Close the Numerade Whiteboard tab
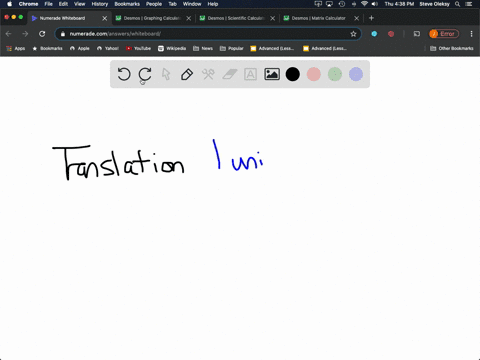Viewport: 480px width, 360px height. [105, 18]
